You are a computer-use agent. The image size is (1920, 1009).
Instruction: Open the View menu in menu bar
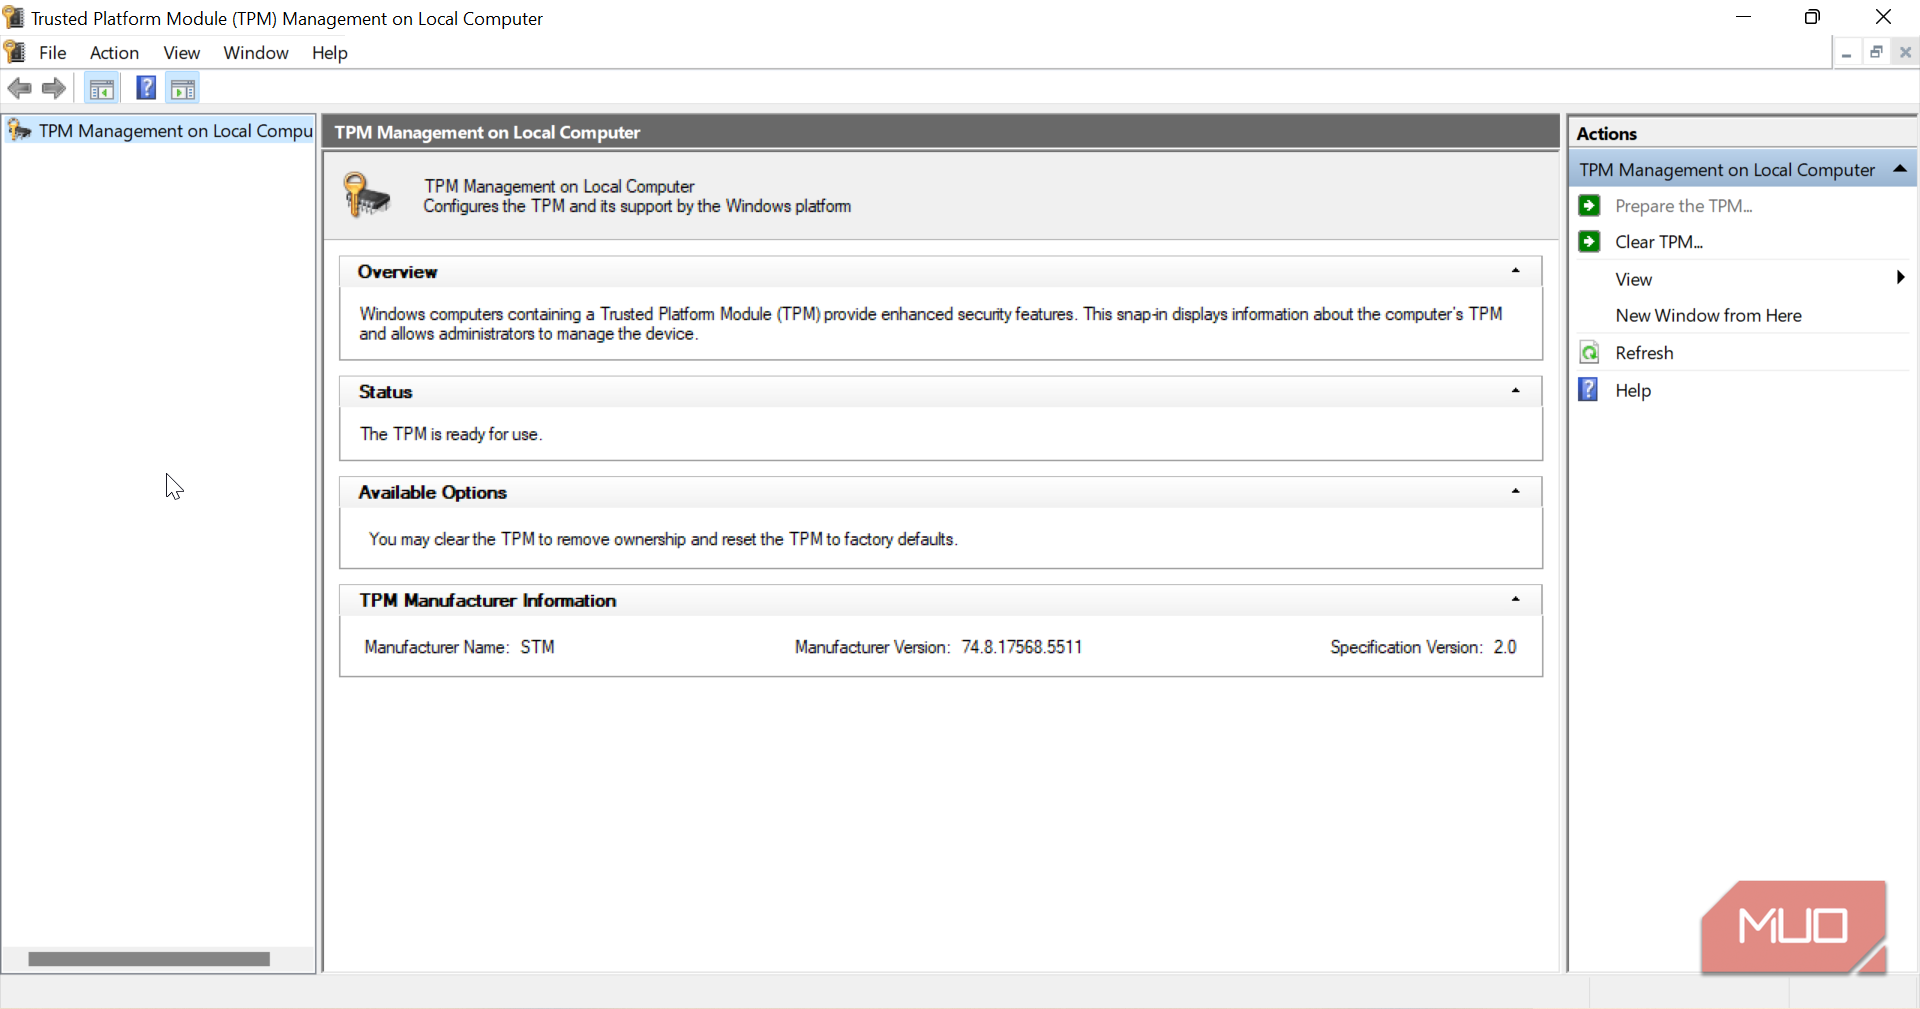181,53
